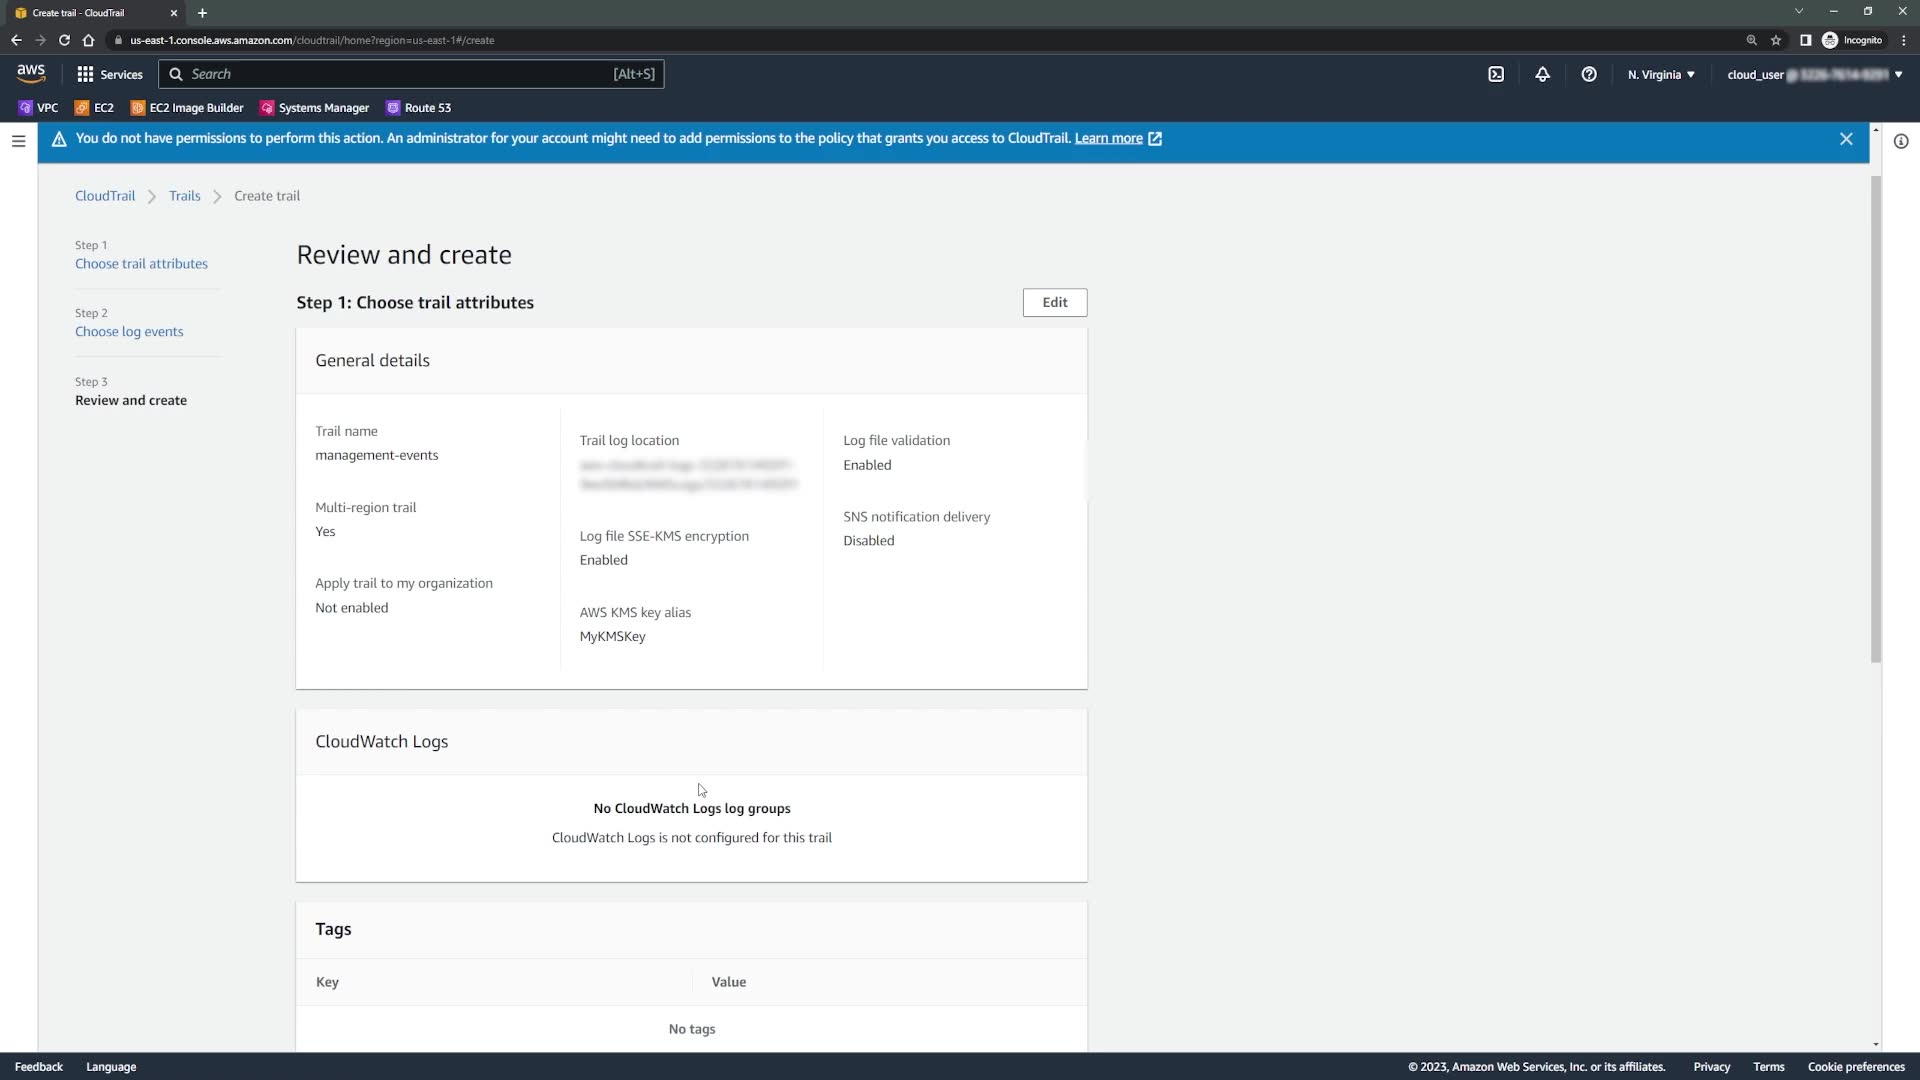1920x1080 pixels.
Task: Open the Services grid menu
Action: [x=110, y=74]
